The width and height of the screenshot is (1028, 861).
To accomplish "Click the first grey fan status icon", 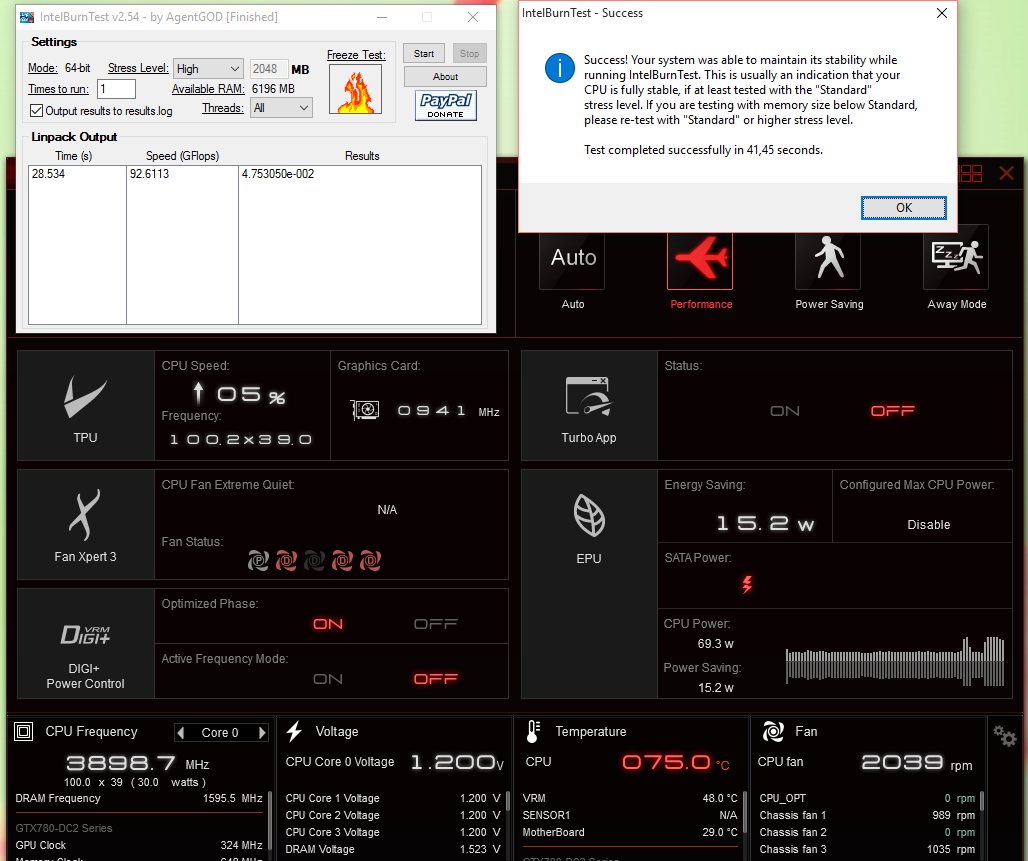I will [x=258, y=561].
